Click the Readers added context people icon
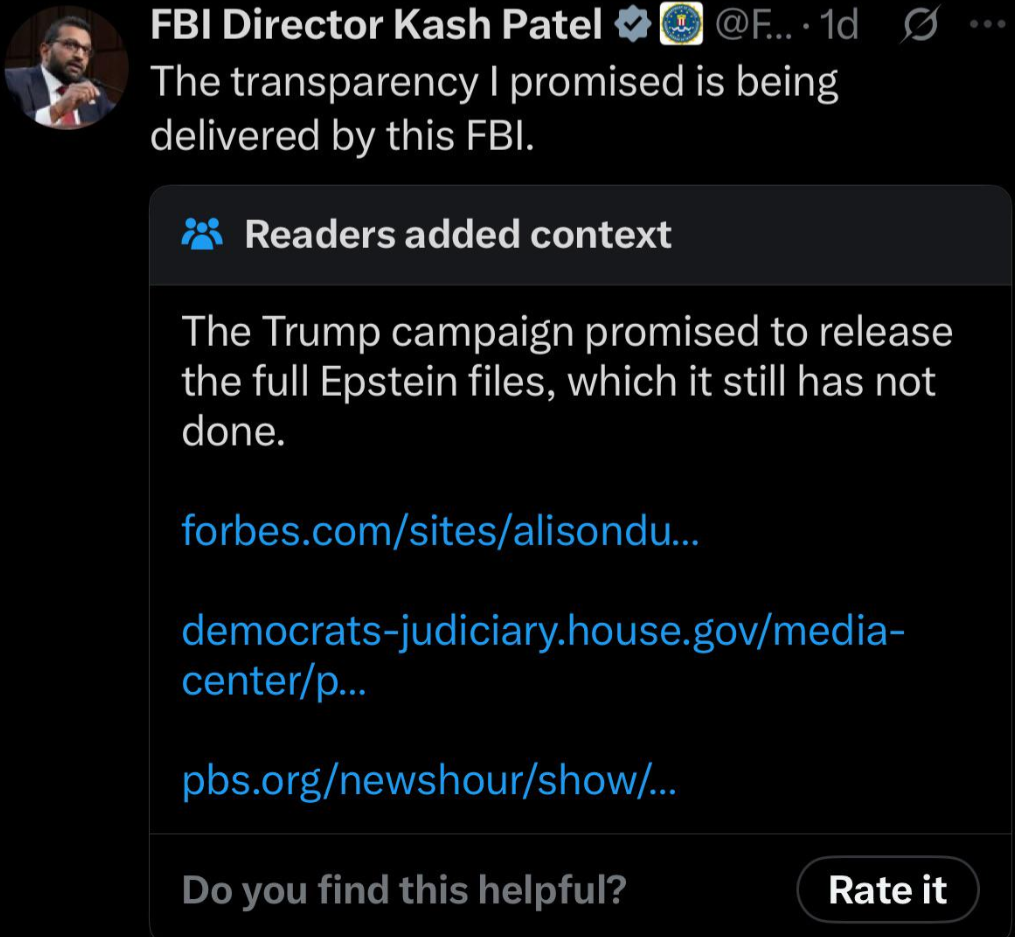1015x937 pixels. coord(203,234)
